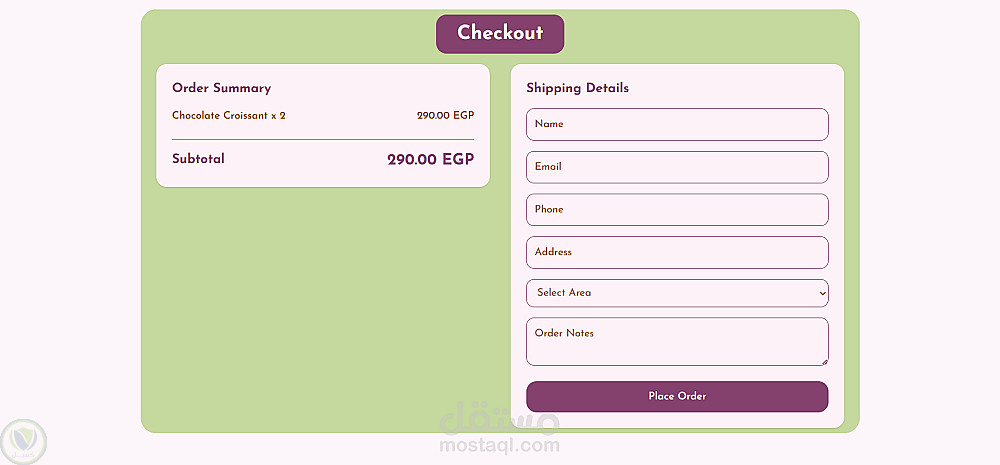Open the Select Area dropdown
Image resolution: width=1000 pixels, height=465 pixels.
pos(676,293)
